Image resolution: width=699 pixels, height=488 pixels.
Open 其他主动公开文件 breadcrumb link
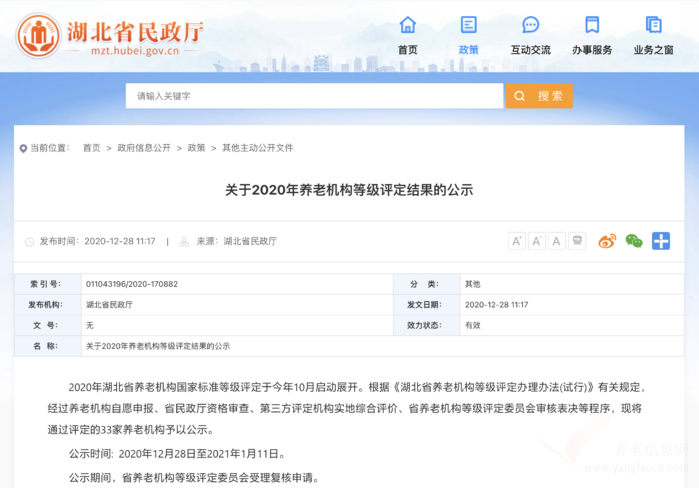[258, 148]
